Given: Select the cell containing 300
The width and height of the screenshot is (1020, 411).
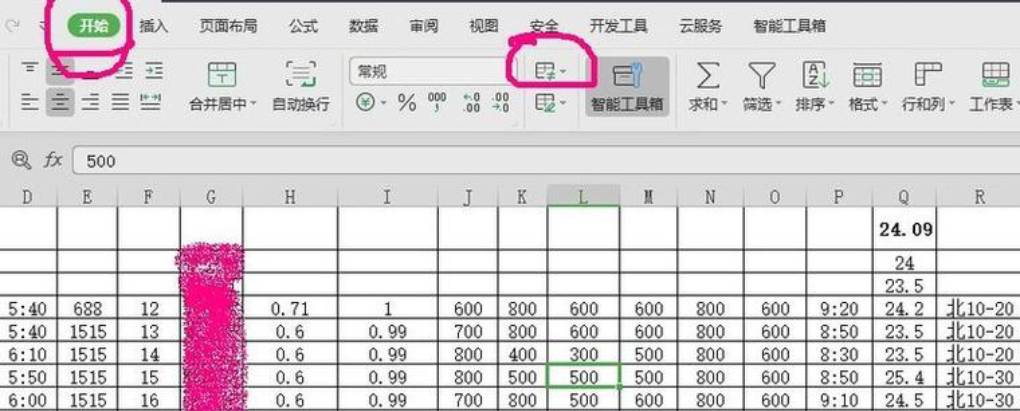Looking at the screenshot, I should [584, 354].
